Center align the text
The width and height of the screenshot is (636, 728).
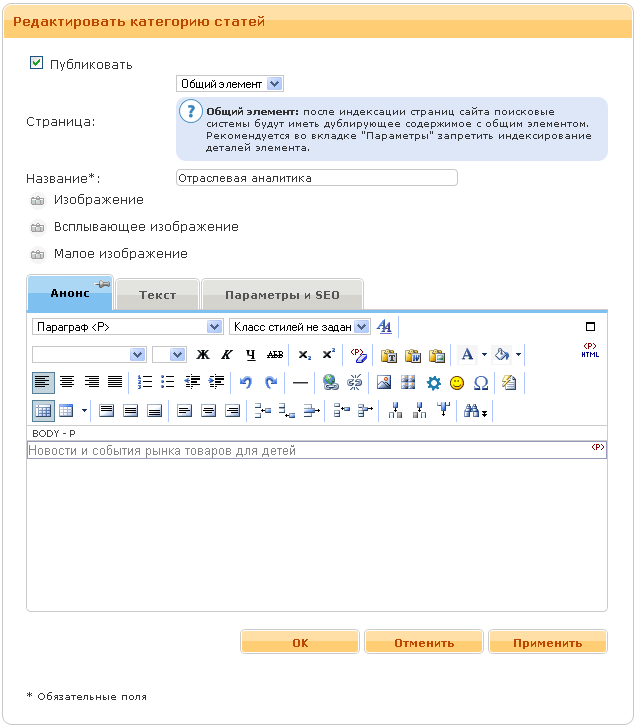[x=67, y=382]
